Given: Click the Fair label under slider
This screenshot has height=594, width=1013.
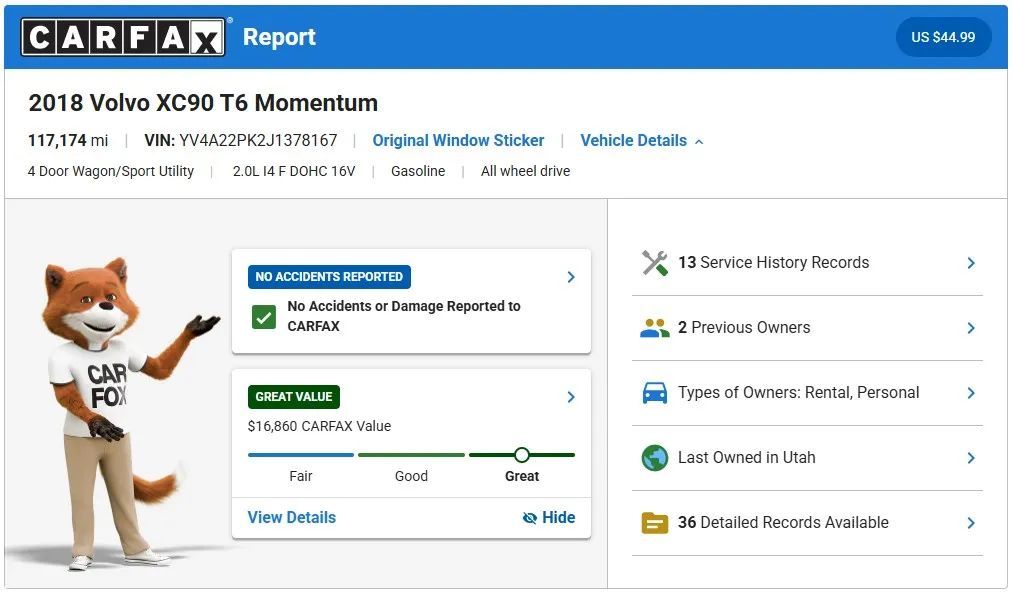Looking at the screenshot, I should (301, 476).
